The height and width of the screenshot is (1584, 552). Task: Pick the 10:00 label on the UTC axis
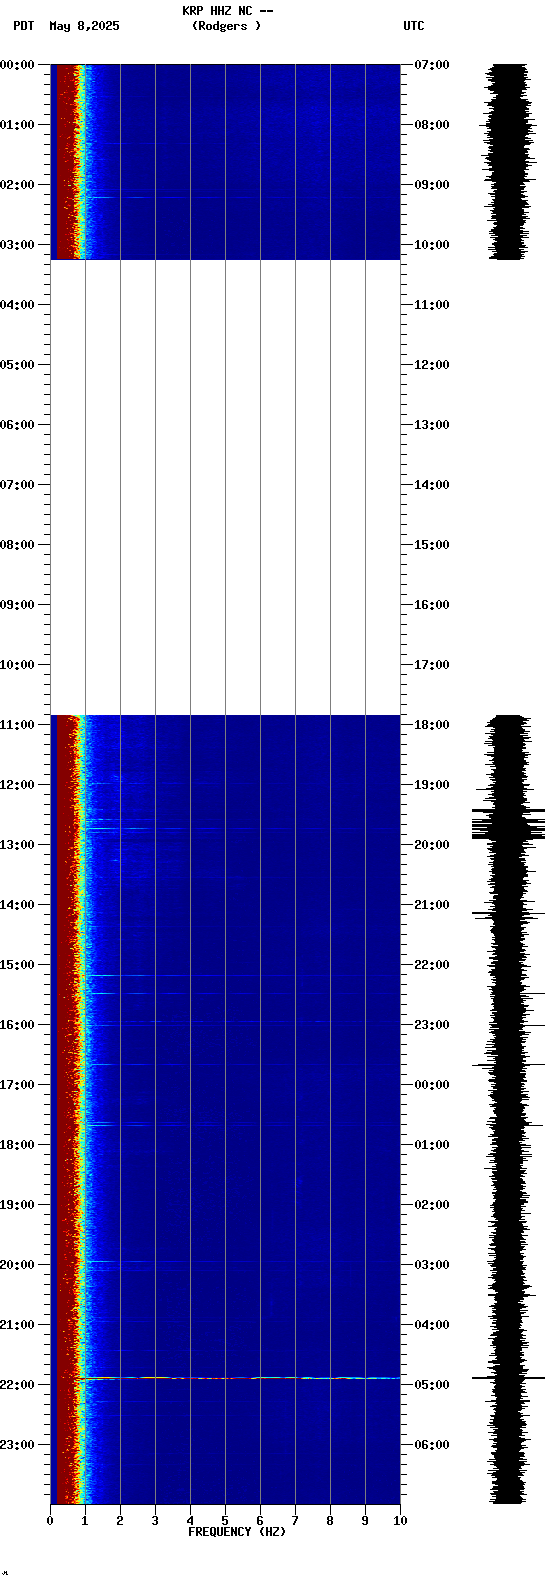[432, 245]
